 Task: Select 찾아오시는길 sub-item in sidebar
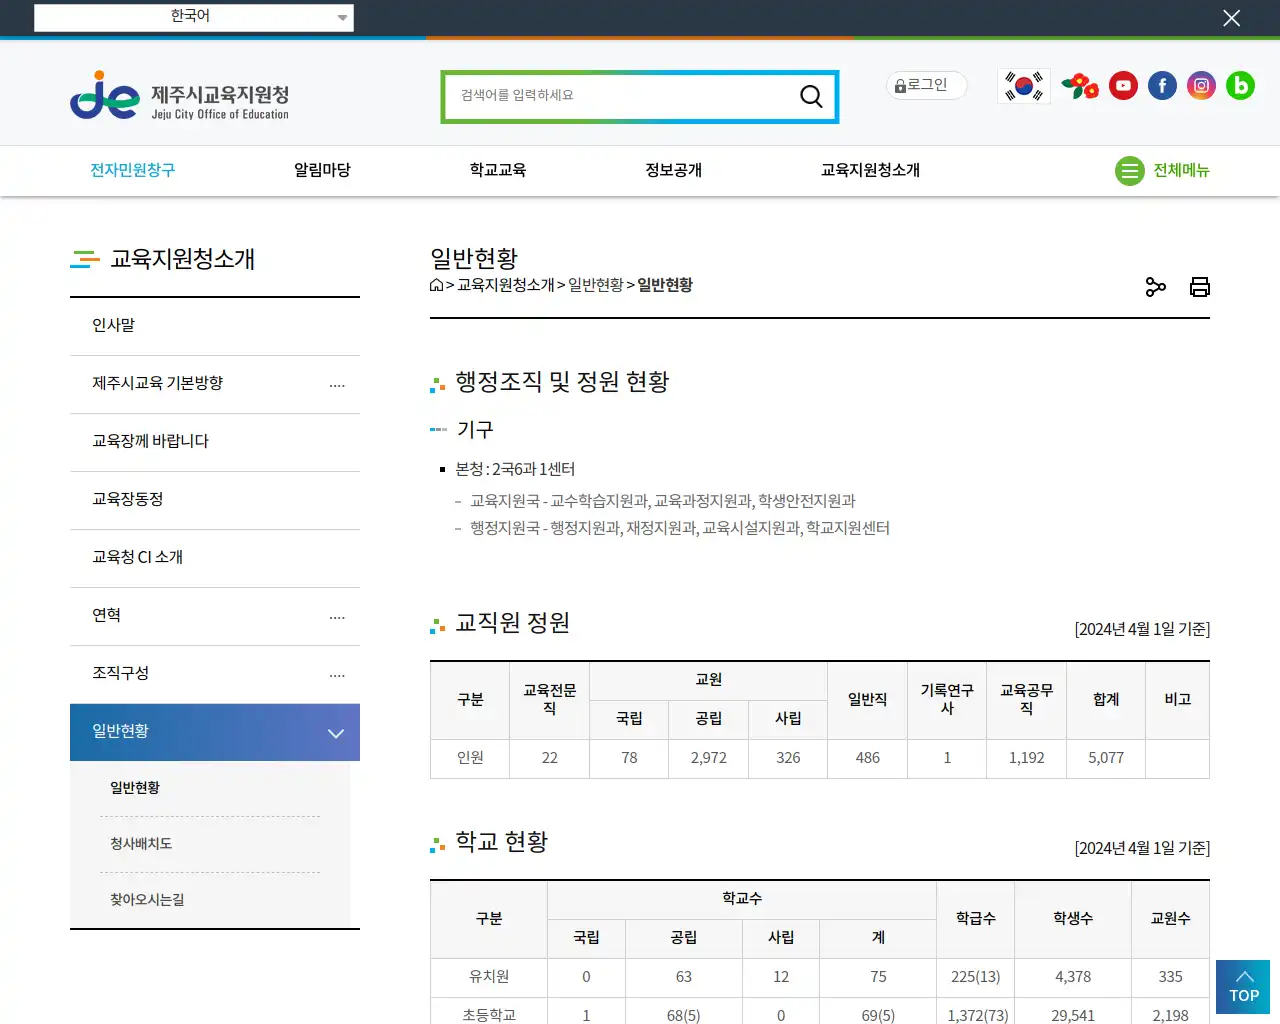click(x=147, y=900)
